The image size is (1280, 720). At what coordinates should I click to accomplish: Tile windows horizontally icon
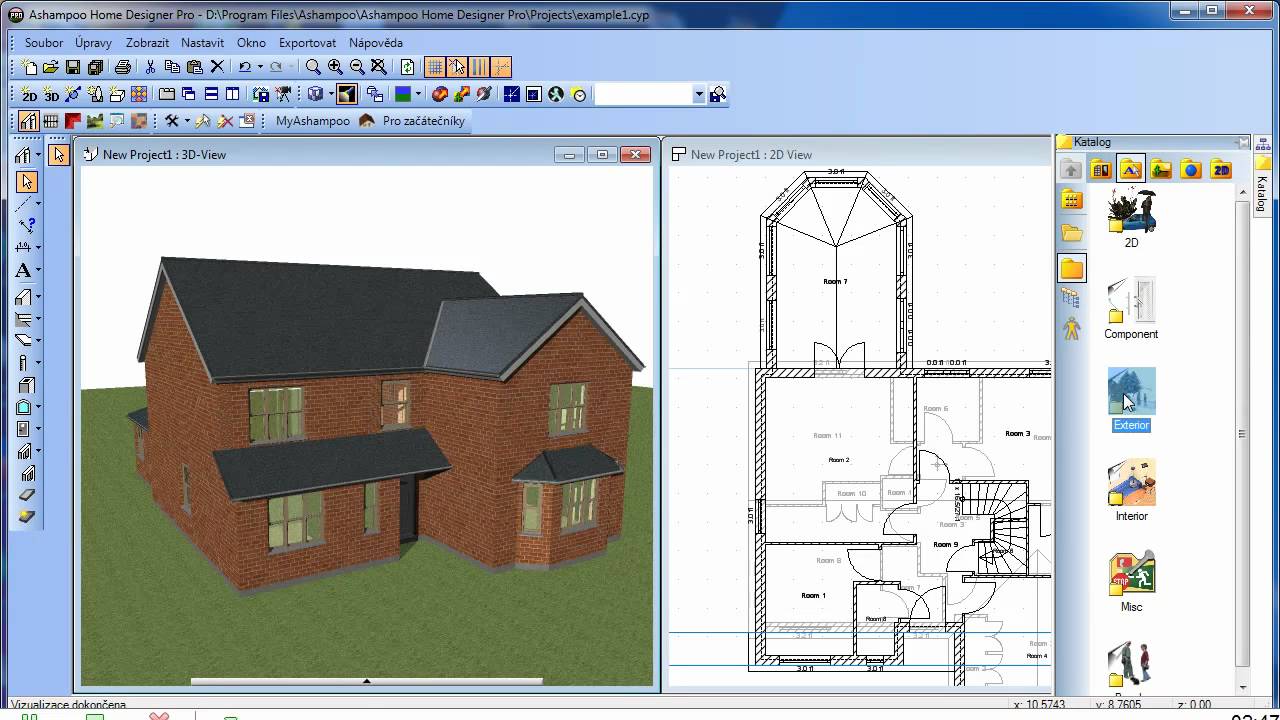pyautogui.click(x=211, y=94)
